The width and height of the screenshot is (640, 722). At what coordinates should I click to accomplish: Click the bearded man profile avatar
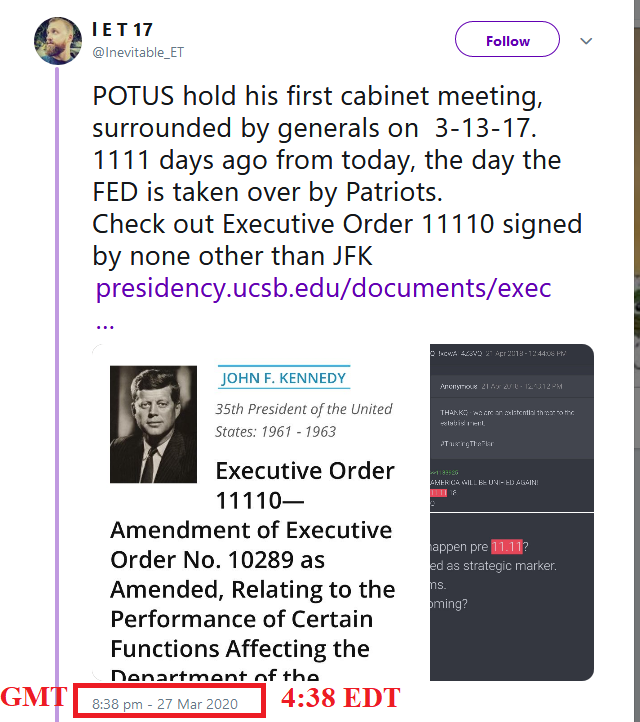point(58,41)
